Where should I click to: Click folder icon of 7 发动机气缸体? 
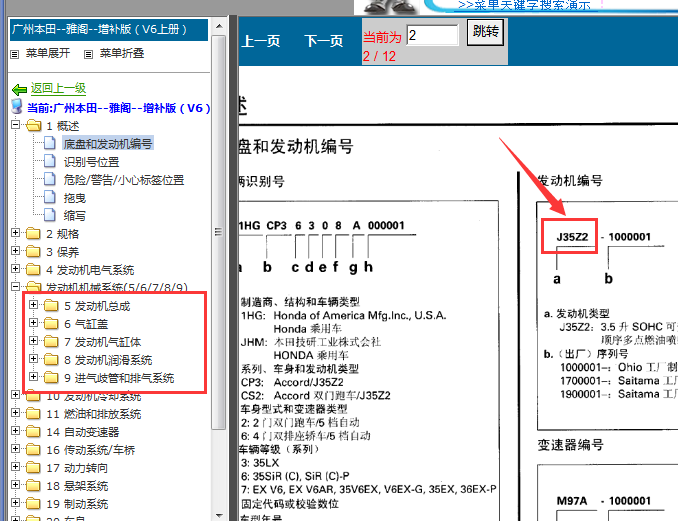[x=51, y=342]
